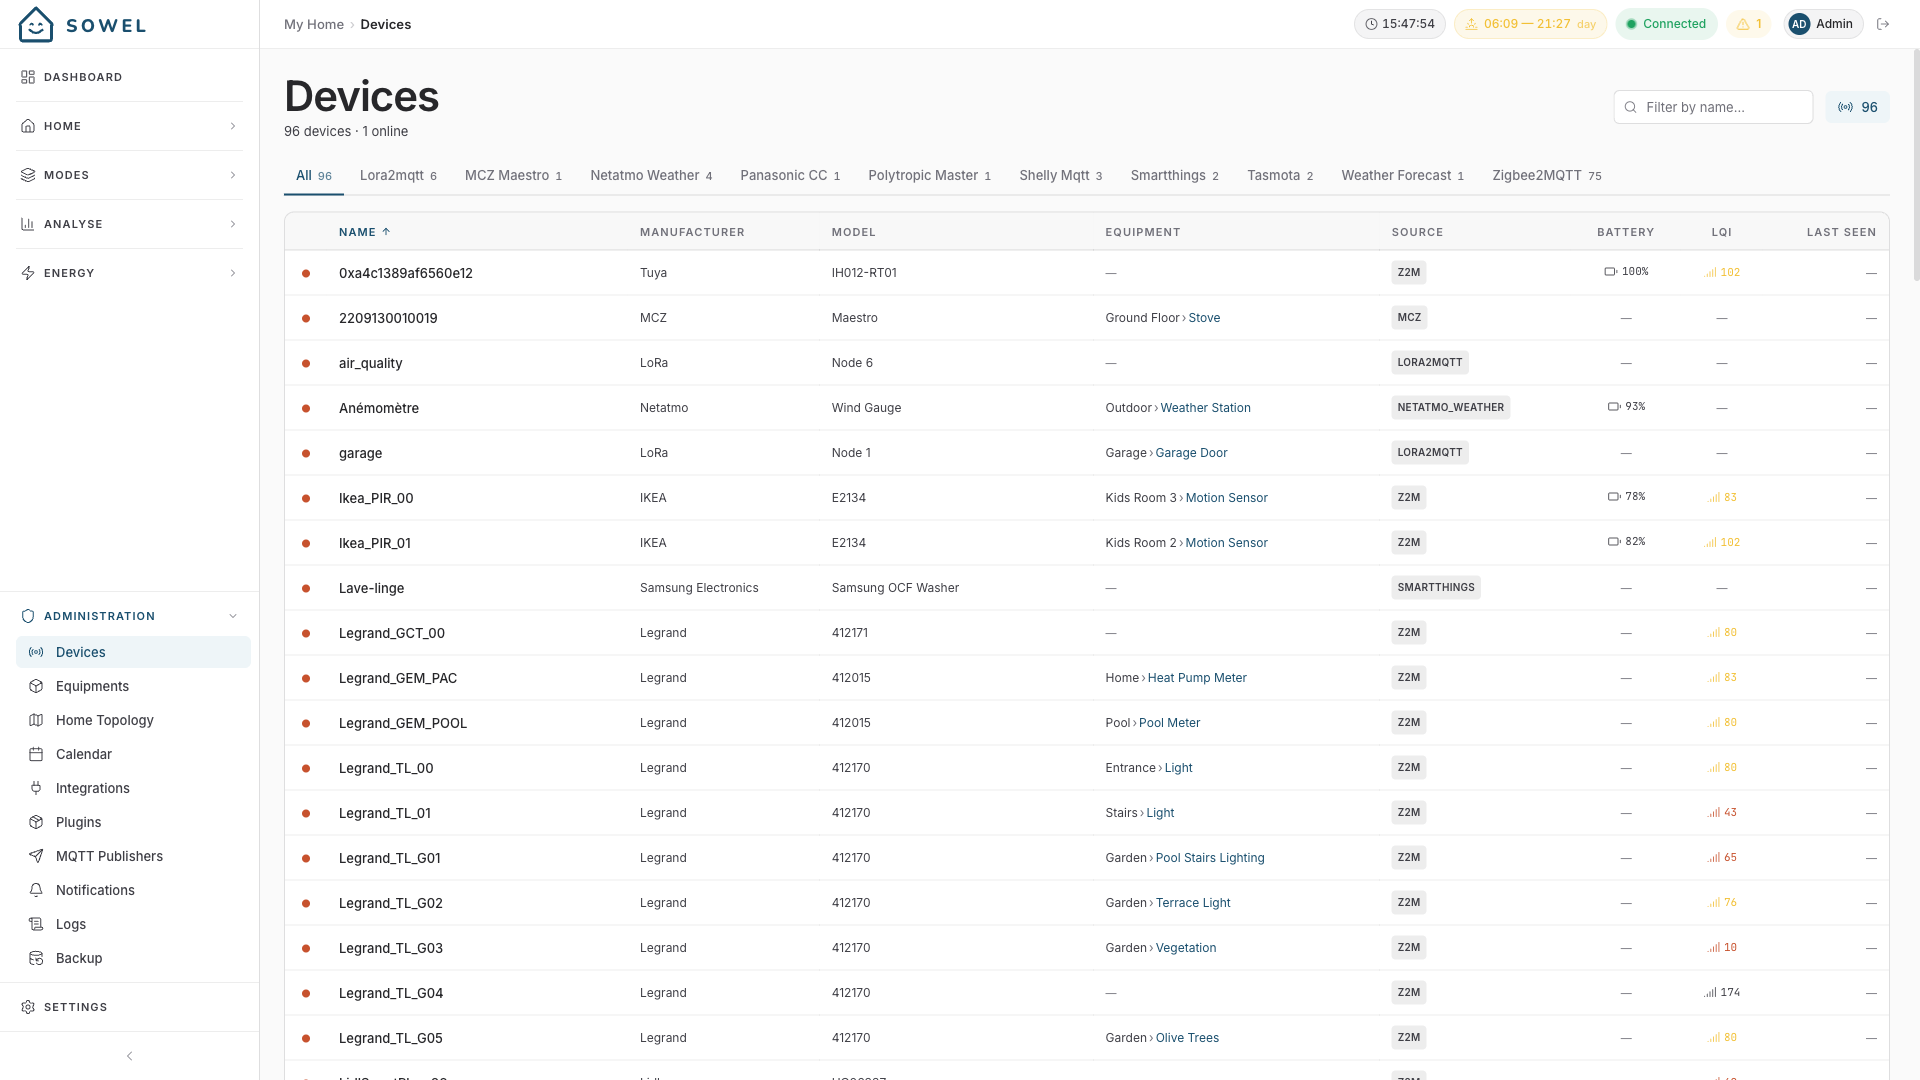Open the Calendar page
The image size is (1920, 1080).
tap(133, 754)
